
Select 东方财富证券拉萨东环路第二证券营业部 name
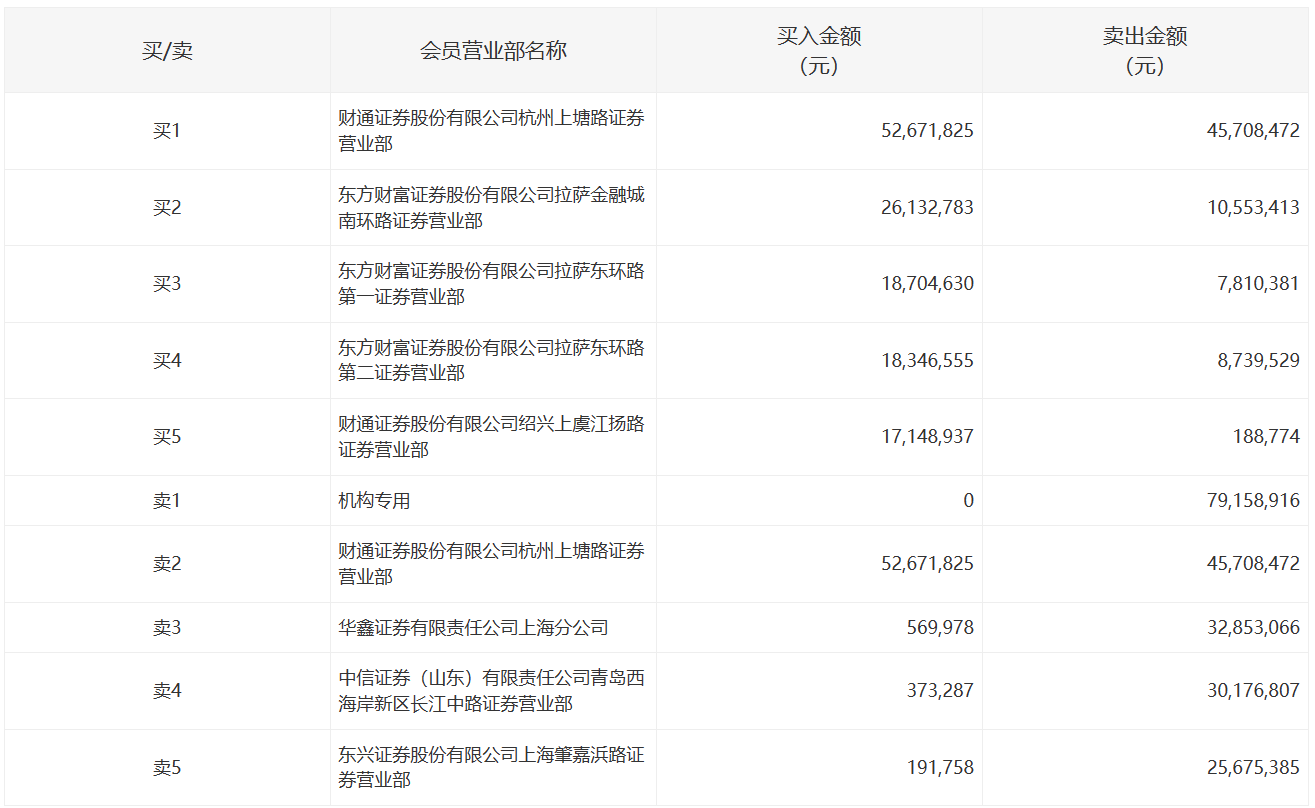pos(491,360)
